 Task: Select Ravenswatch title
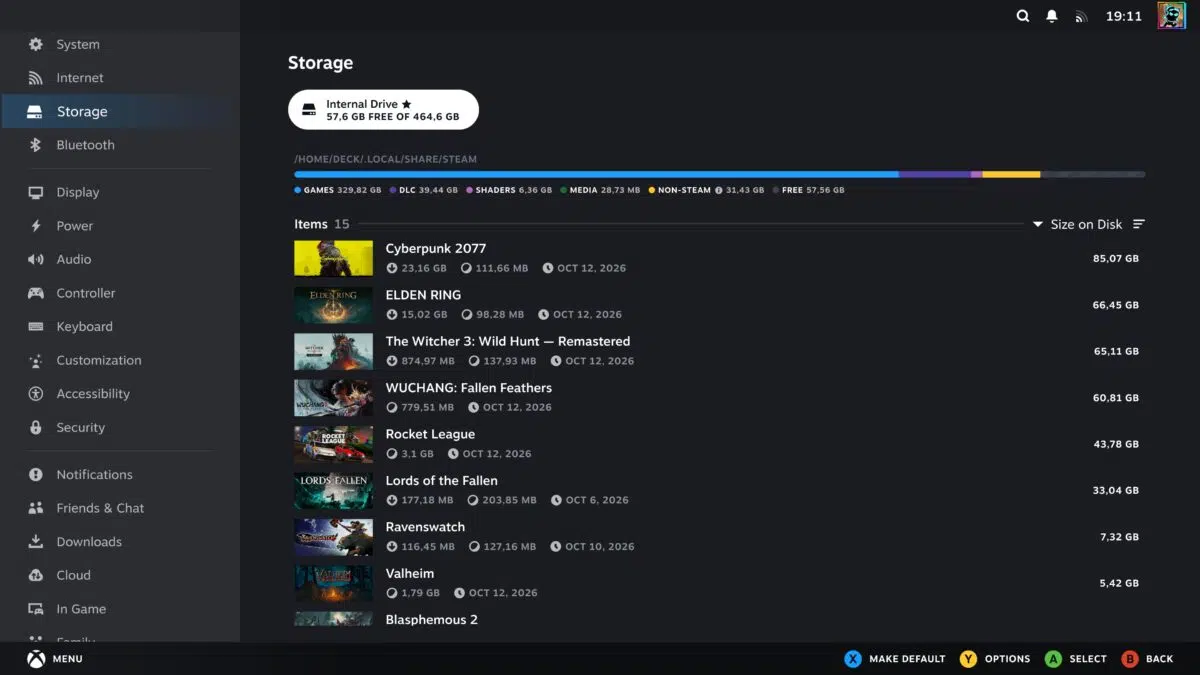[425, 527]
